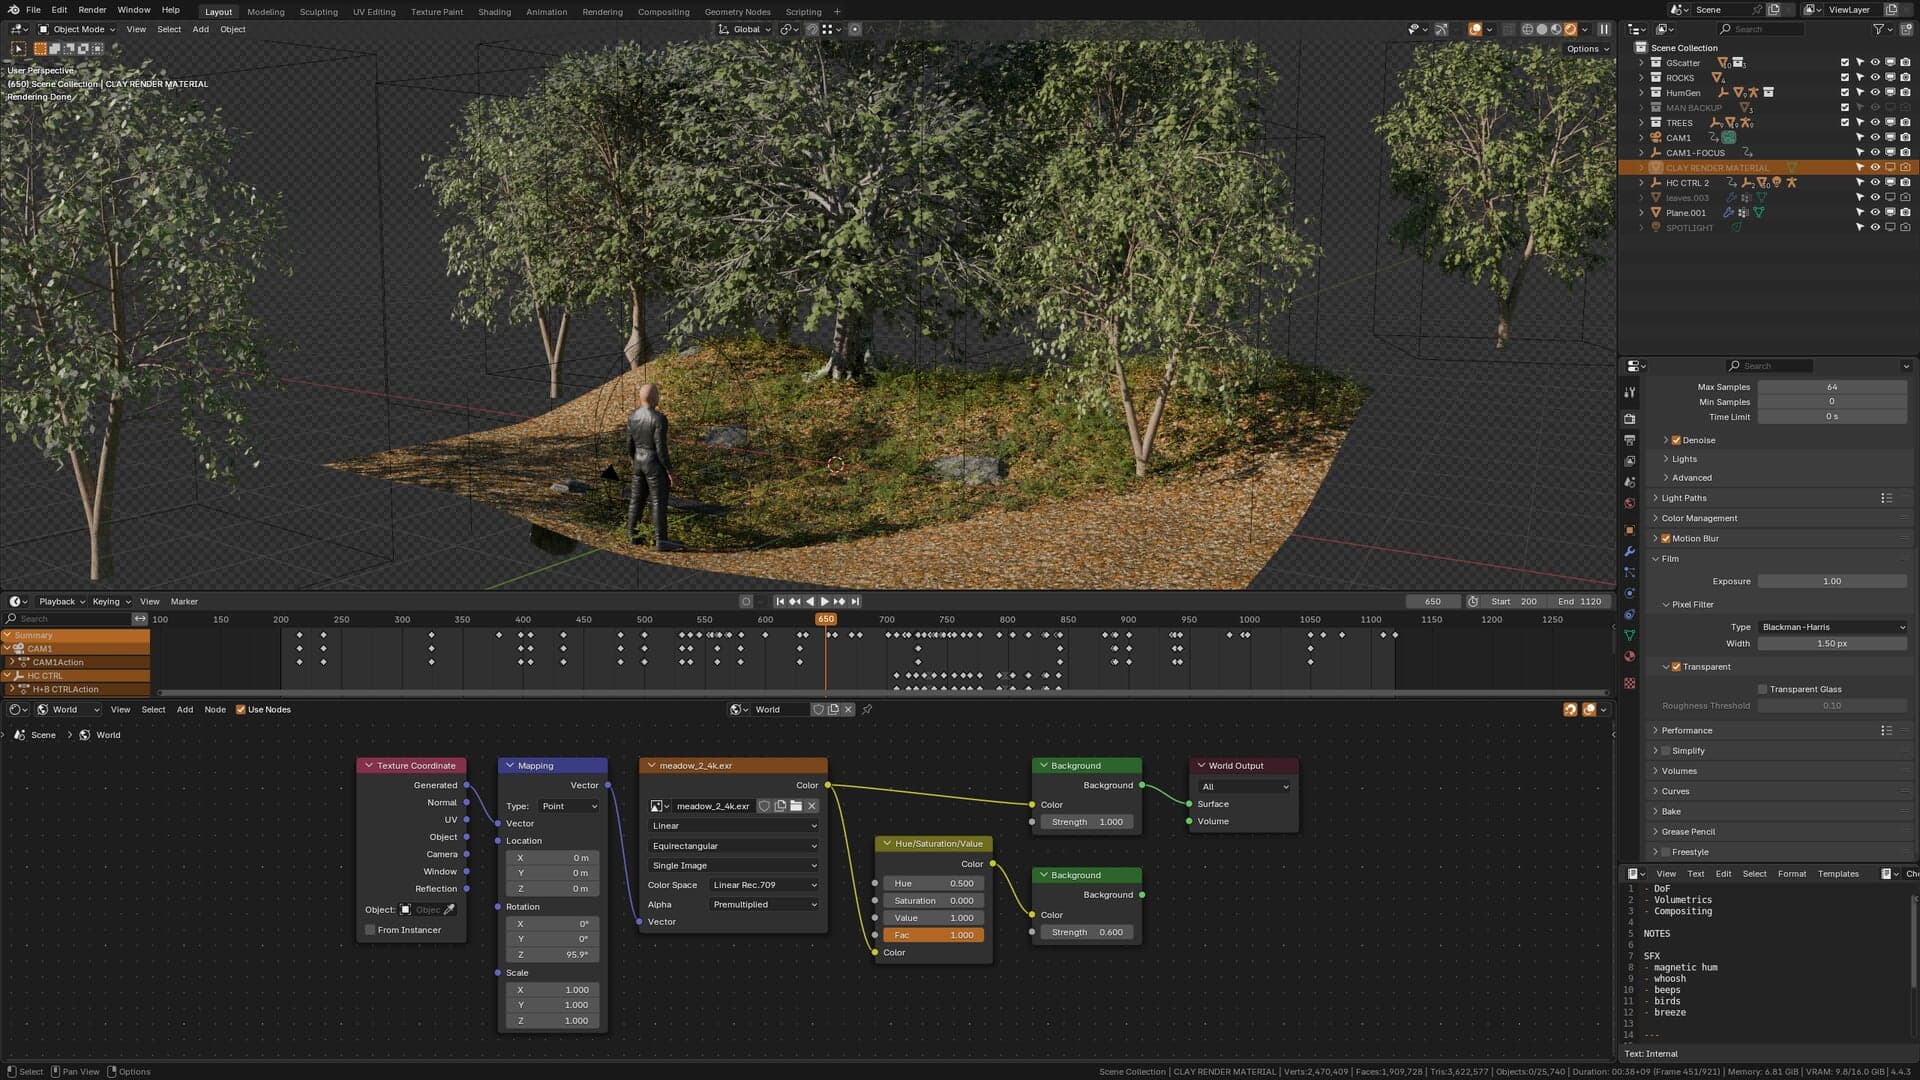Switch viewport to Rendered shading mode
The height and width of the screenshot is (1080, 1920).
coord(1570,29)
